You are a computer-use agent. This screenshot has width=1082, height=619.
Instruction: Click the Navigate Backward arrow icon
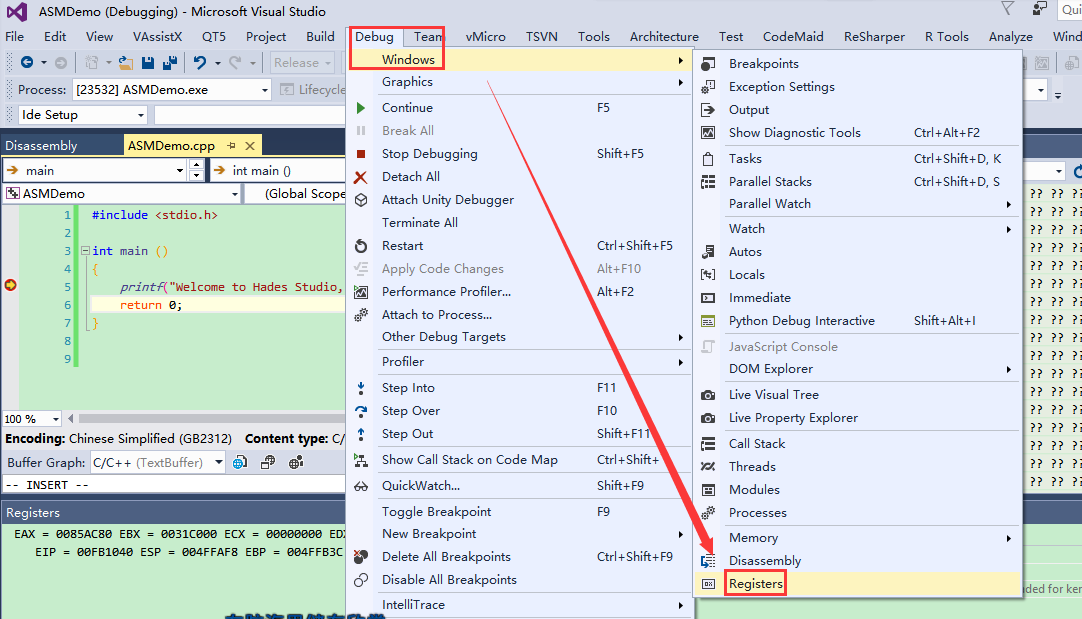26,62
